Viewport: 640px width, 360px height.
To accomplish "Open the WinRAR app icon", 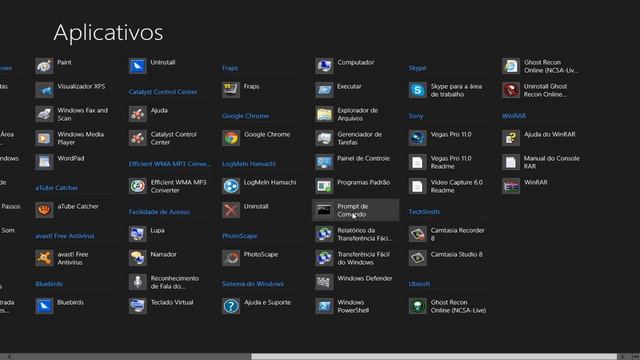I will point(511,186).
